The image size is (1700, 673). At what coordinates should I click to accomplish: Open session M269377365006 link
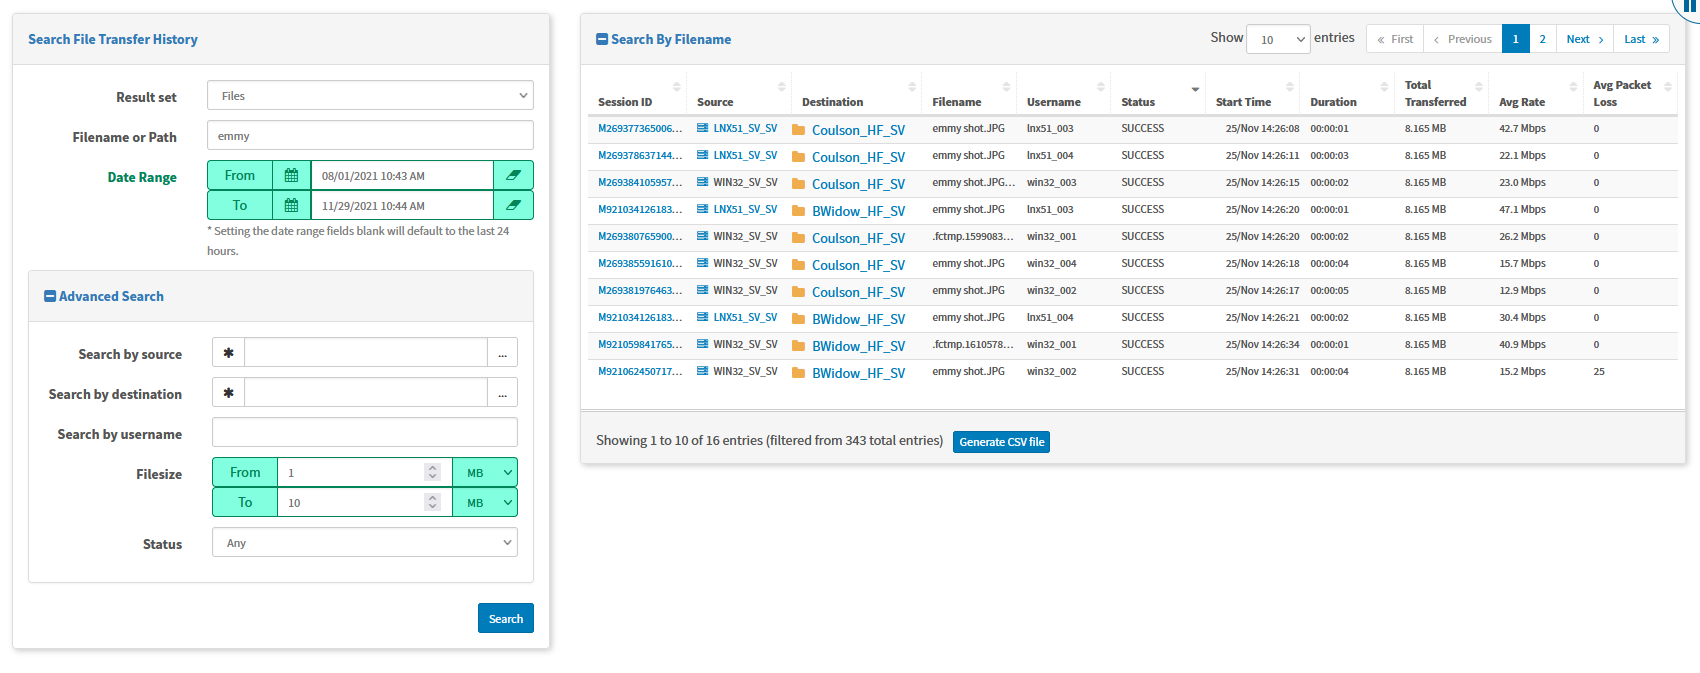click(x=640, y=129)
